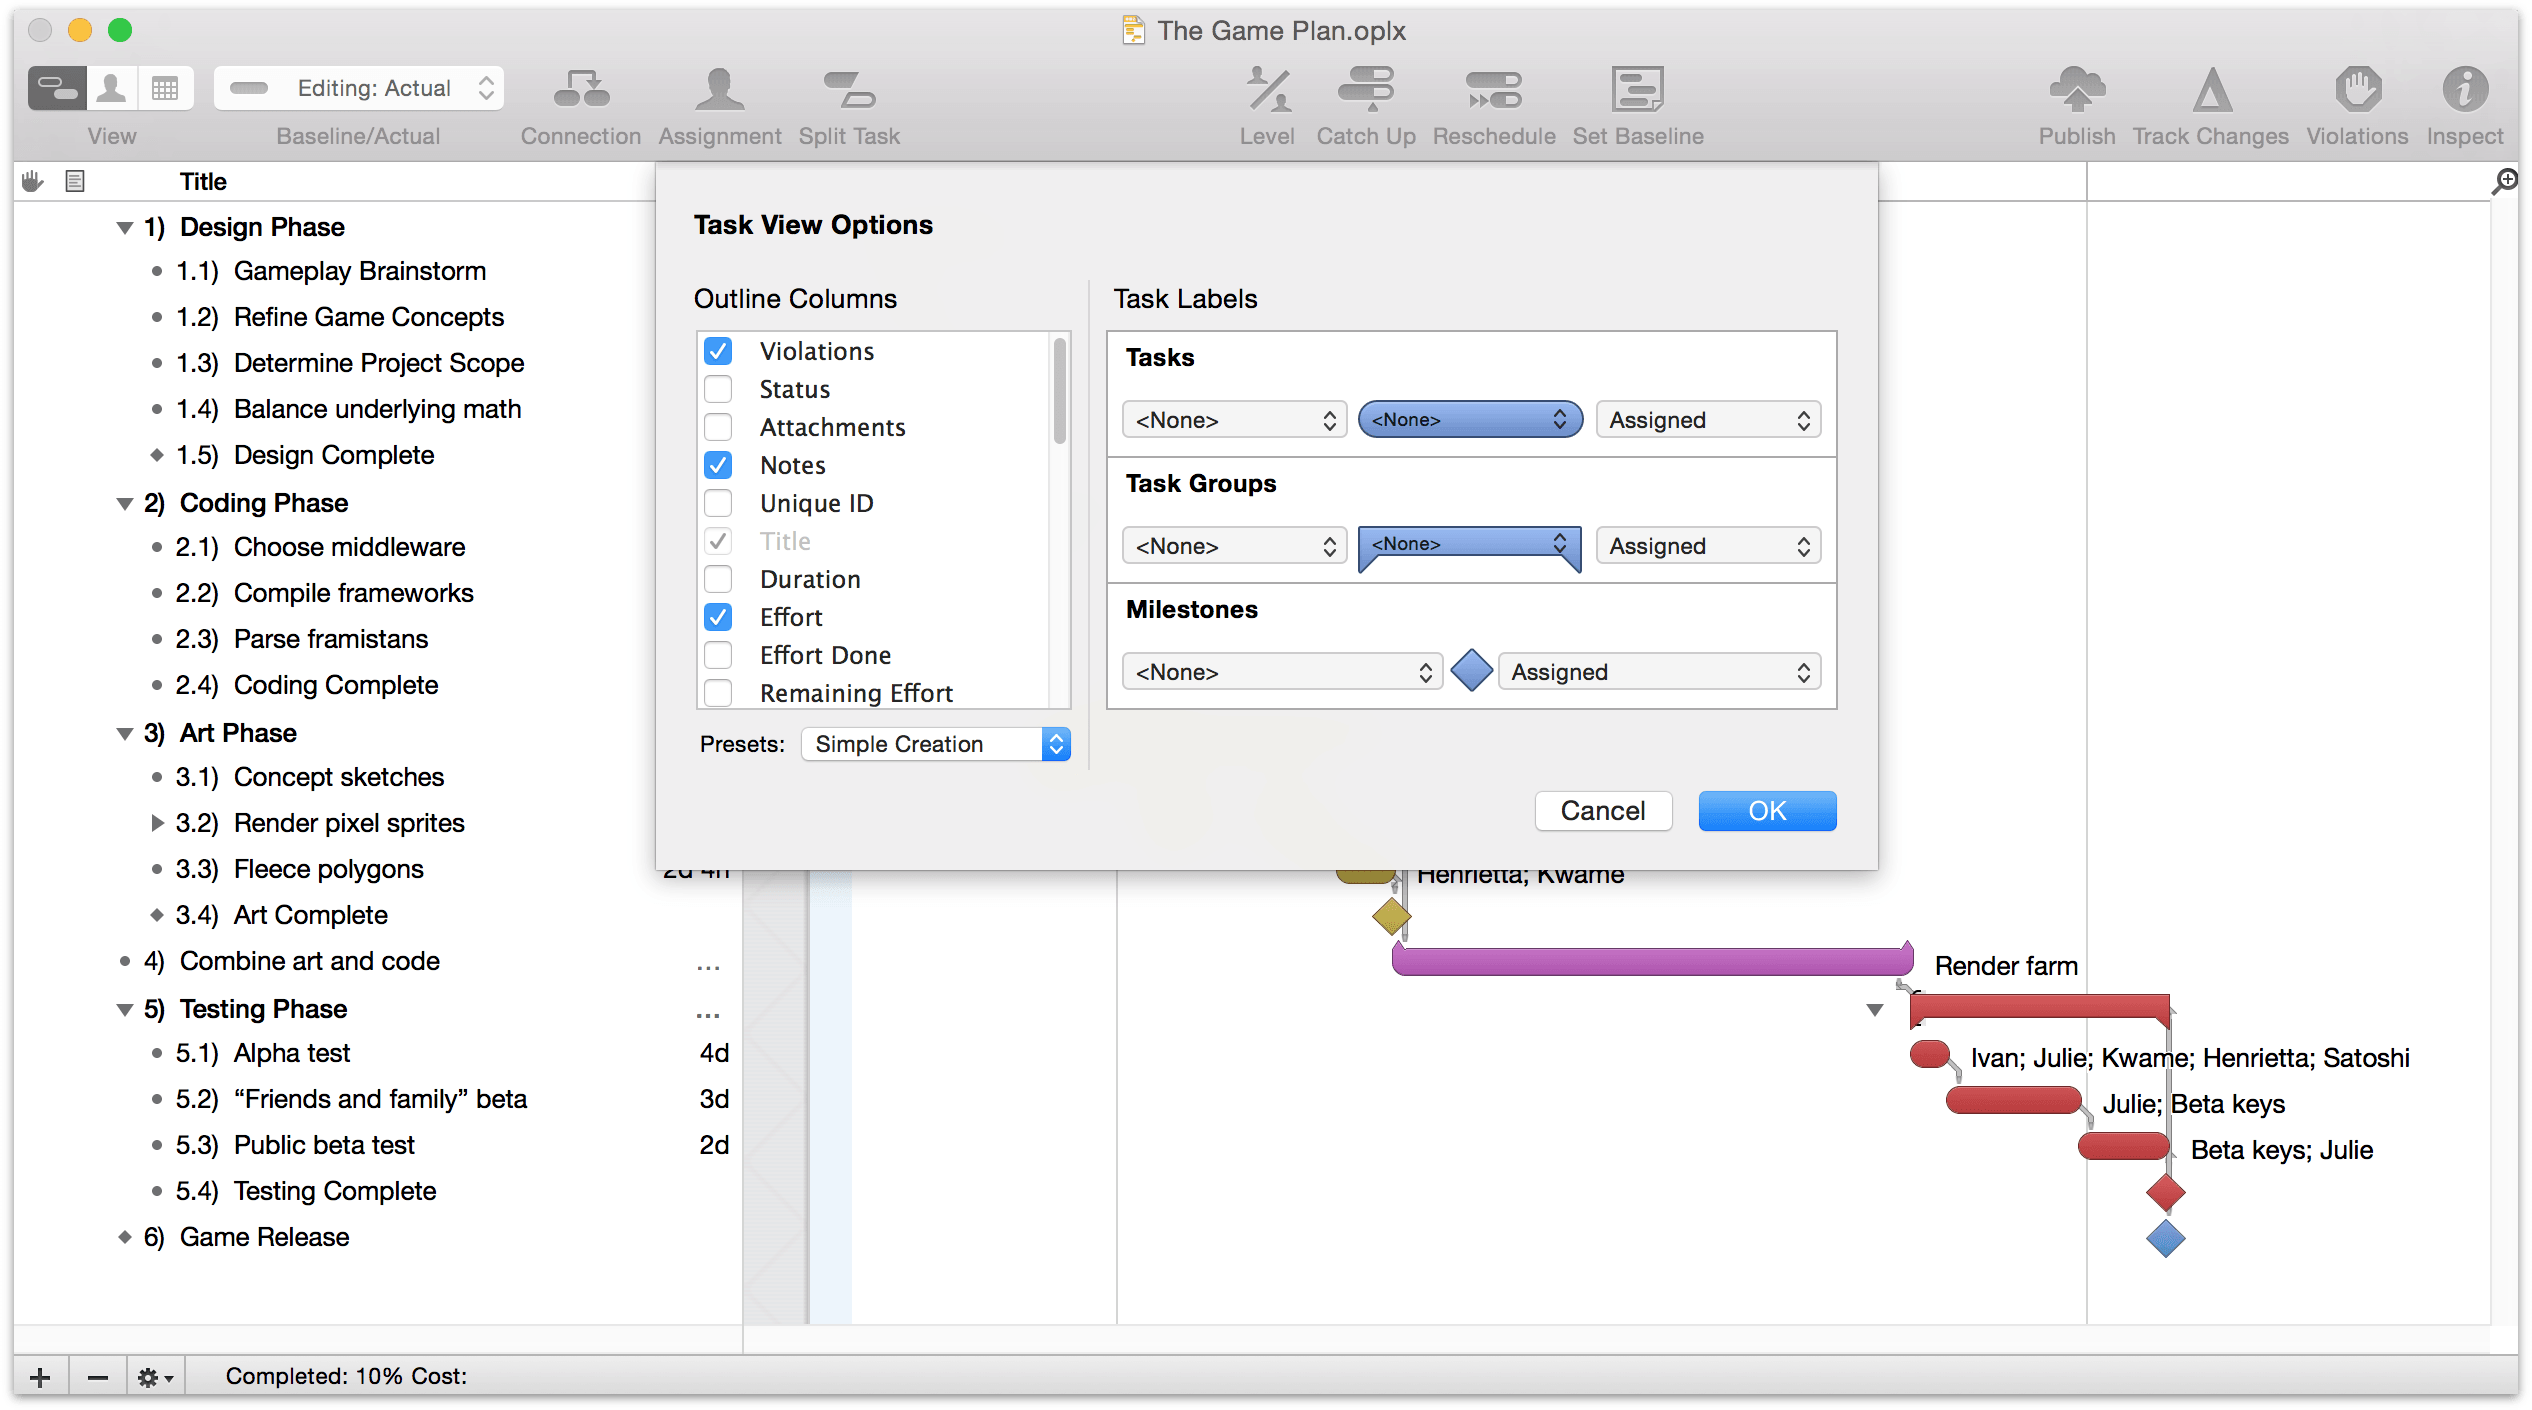The height and width of the screenshot is (1410, 2532).
Task: Toggle the Effort checkbox in Outline Columns
Action: 720,616
